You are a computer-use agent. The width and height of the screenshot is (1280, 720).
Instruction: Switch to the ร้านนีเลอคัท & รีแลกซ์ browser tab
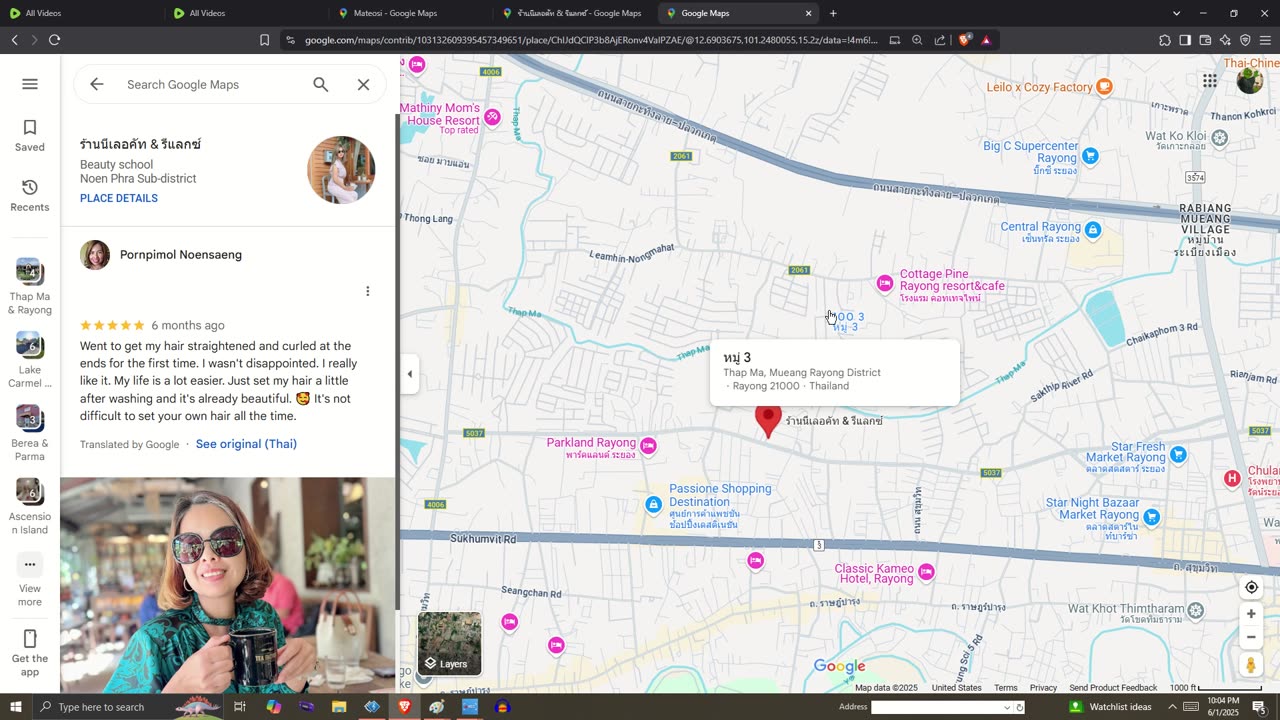(x=574, y=13)
